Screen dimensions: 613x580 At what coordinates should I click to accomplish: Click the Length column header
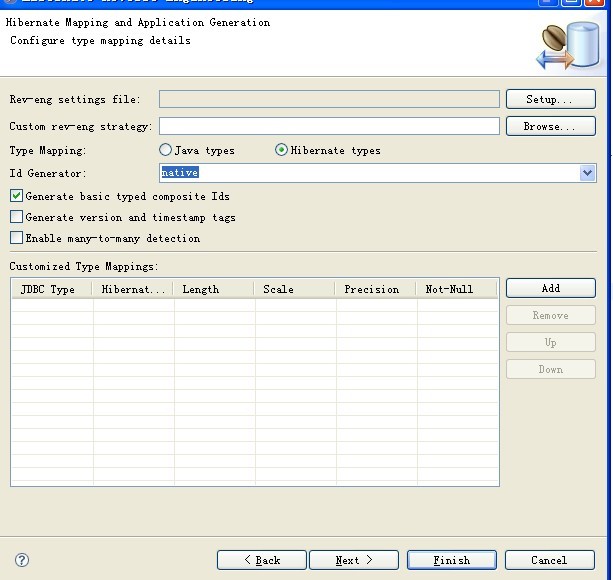pos(214,289)
